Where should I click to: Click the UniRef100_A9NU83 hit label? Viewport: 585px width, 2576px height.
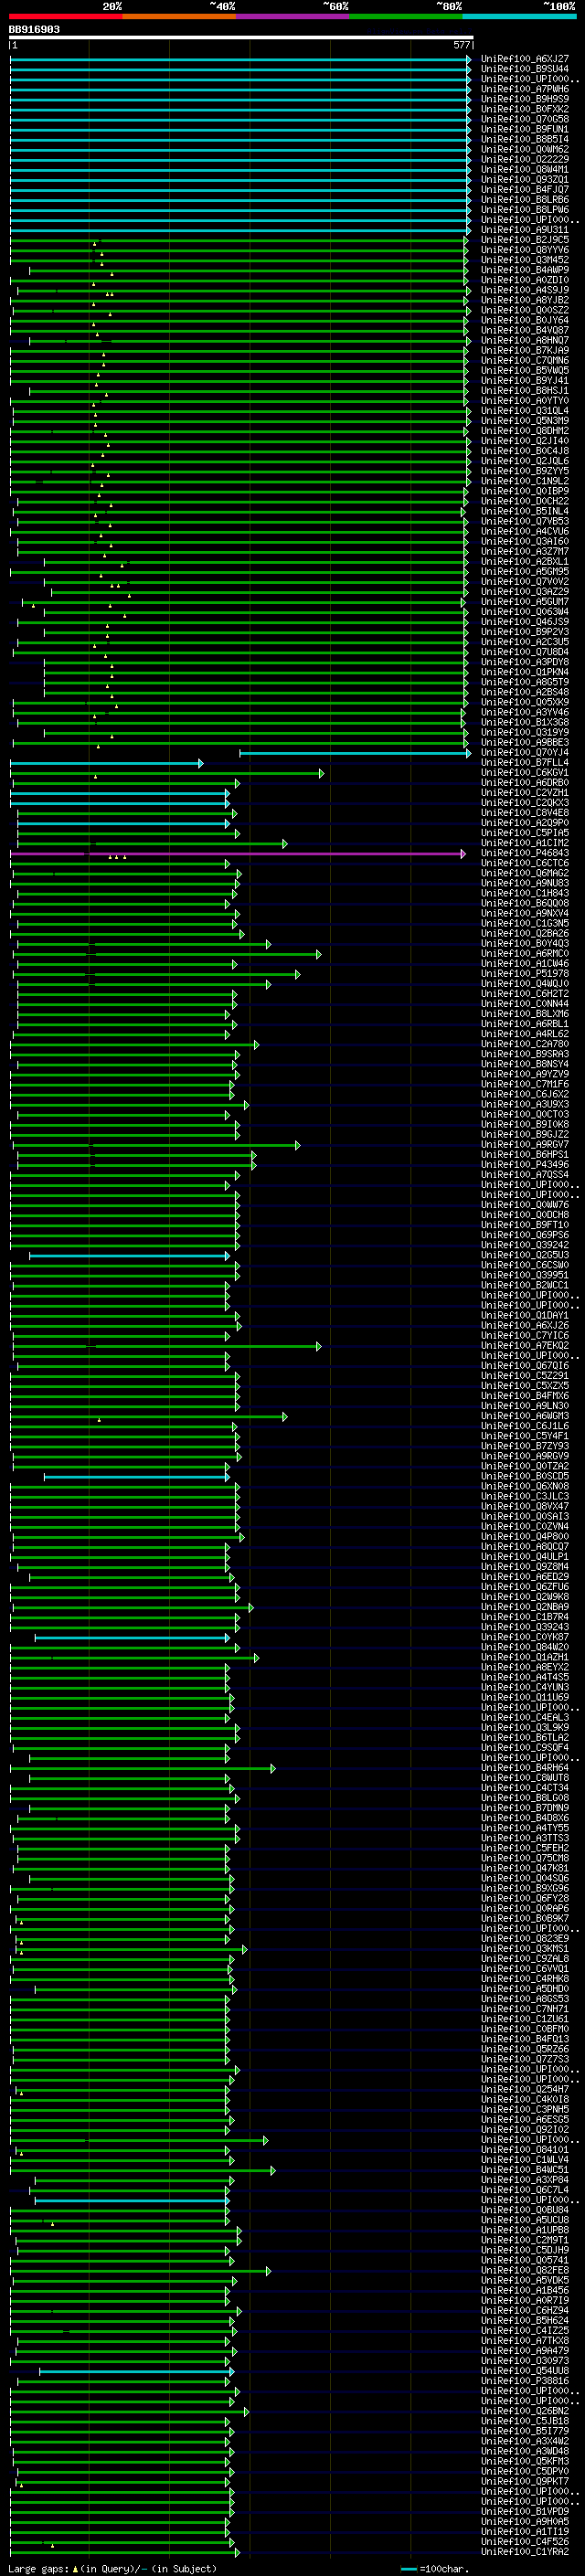(525, 883)
